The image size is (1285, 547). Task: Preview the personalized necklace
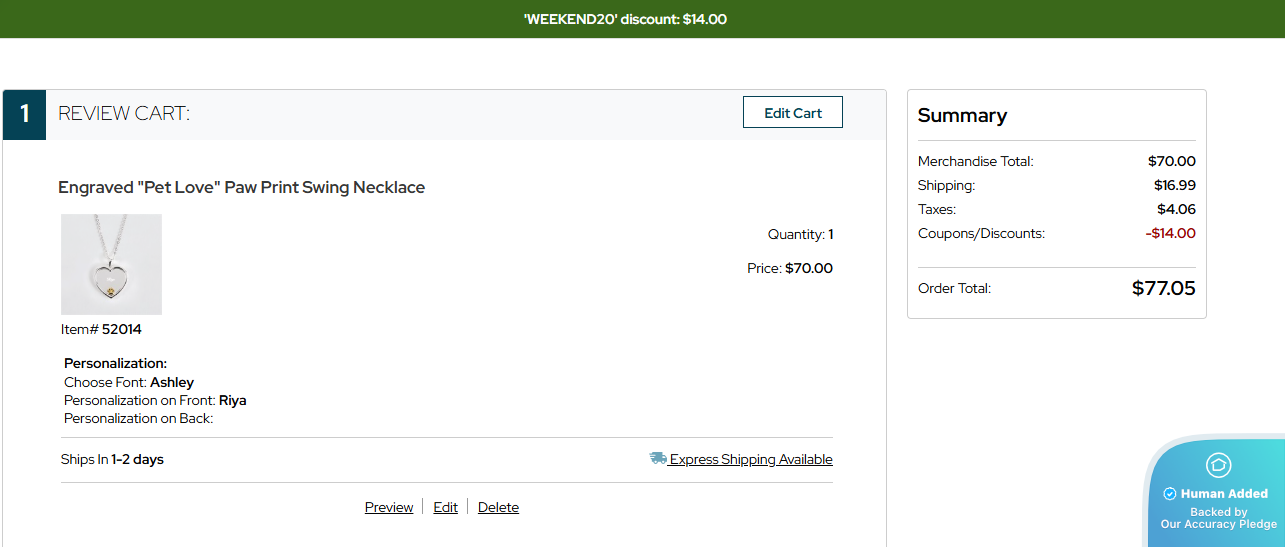pos(389,508)
